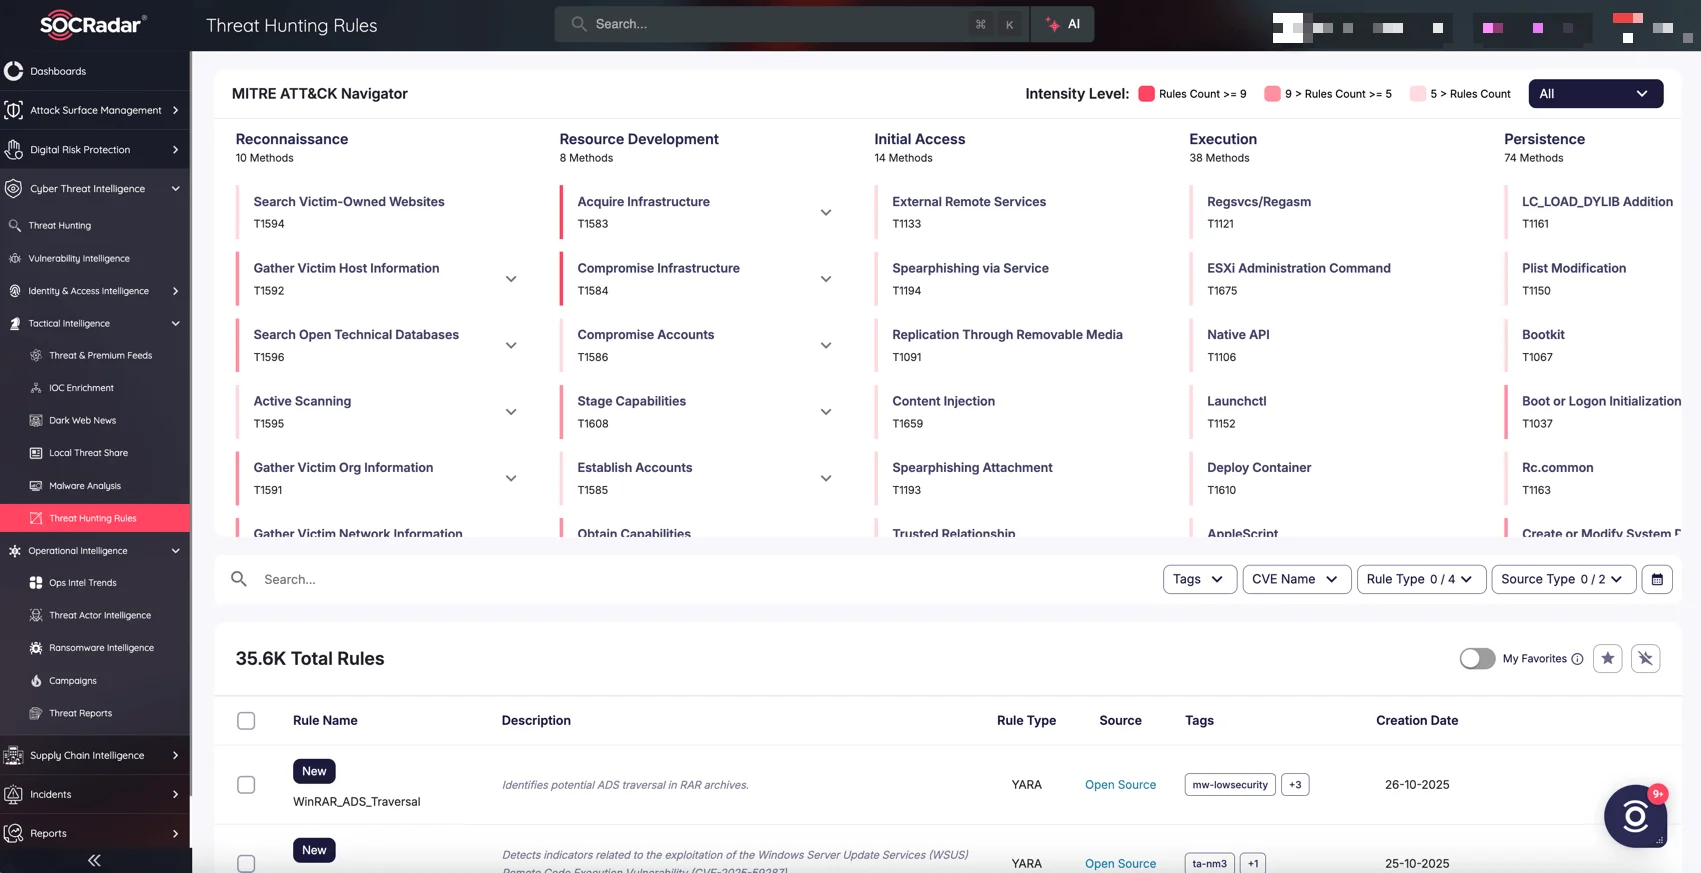Open the Tags filter dropdown

click(x=1200, y=579)
